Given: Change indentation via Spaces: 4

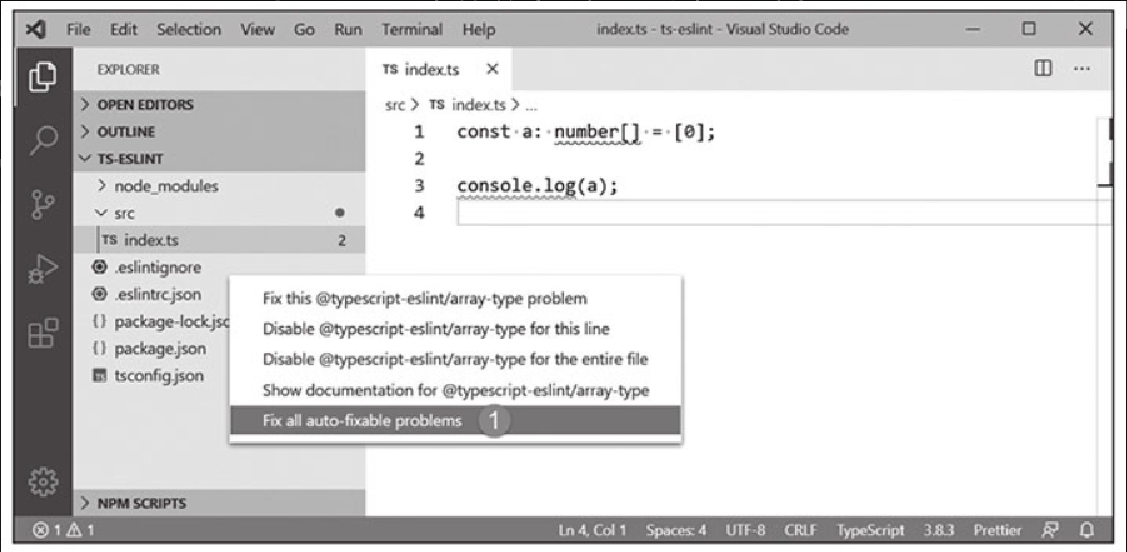Looking at the screenshot, I should pos(676,530).
